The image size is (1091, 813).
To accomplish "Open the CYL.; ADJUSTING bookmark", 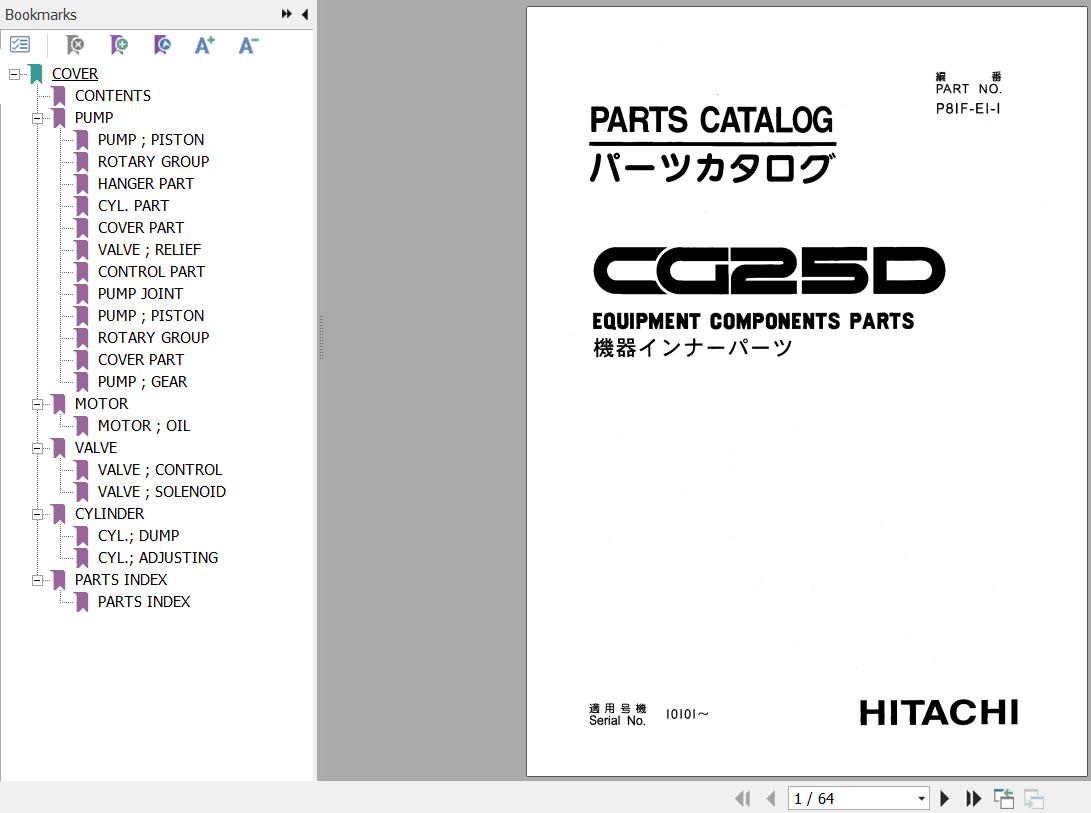I will tap(158, 558).
